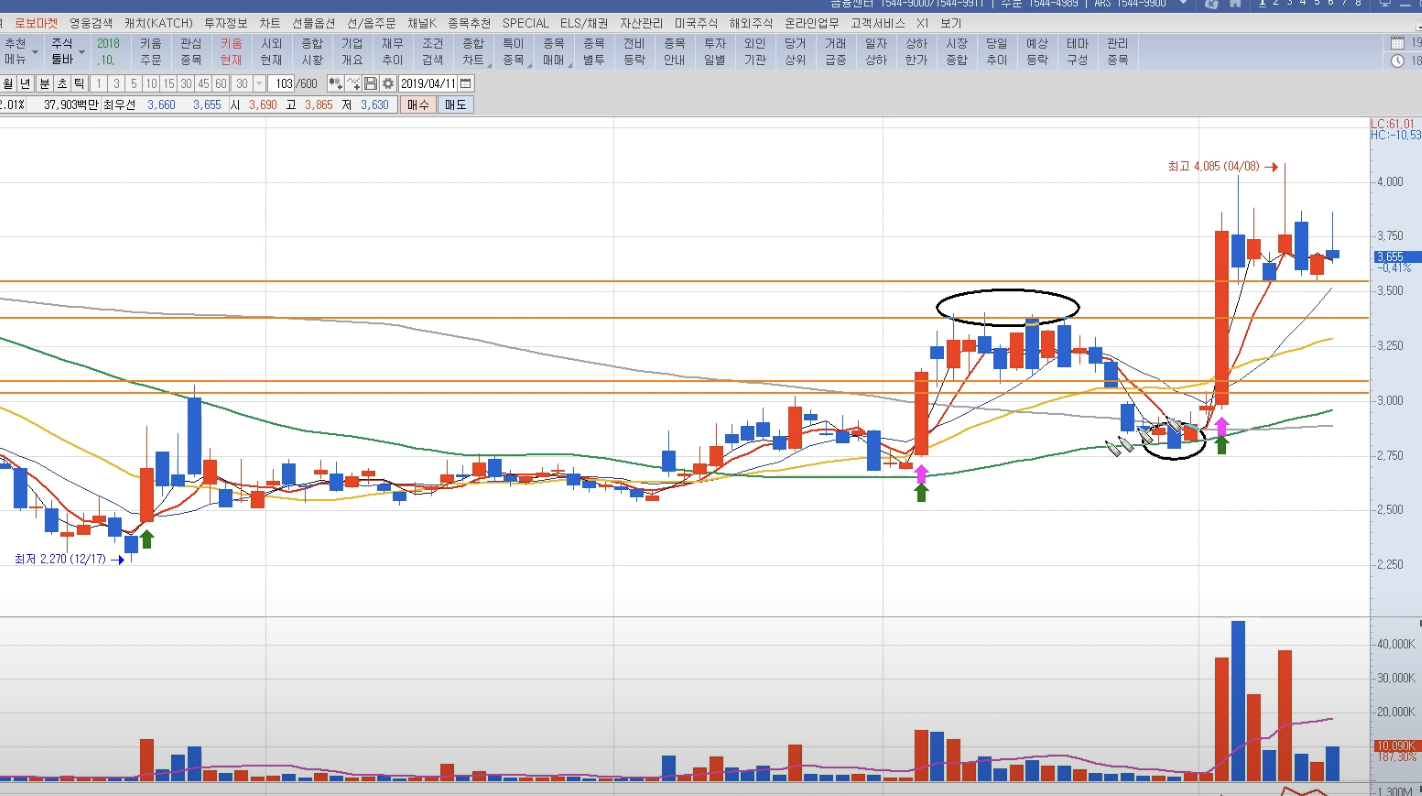The image size is (1422, 796).
Task: Select the 15 interval button
Action: tap(171, 84)
